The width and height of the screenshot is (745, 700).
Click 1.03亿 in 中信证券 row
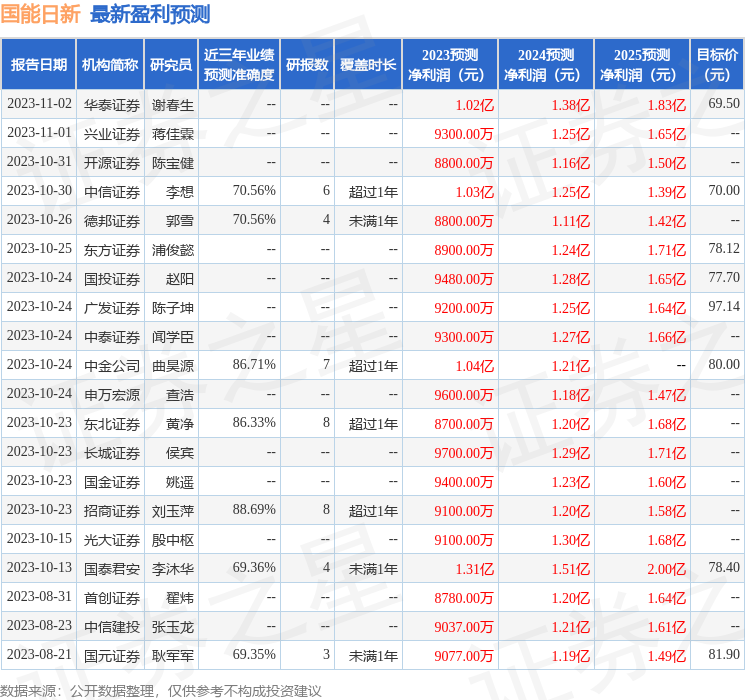475,192
